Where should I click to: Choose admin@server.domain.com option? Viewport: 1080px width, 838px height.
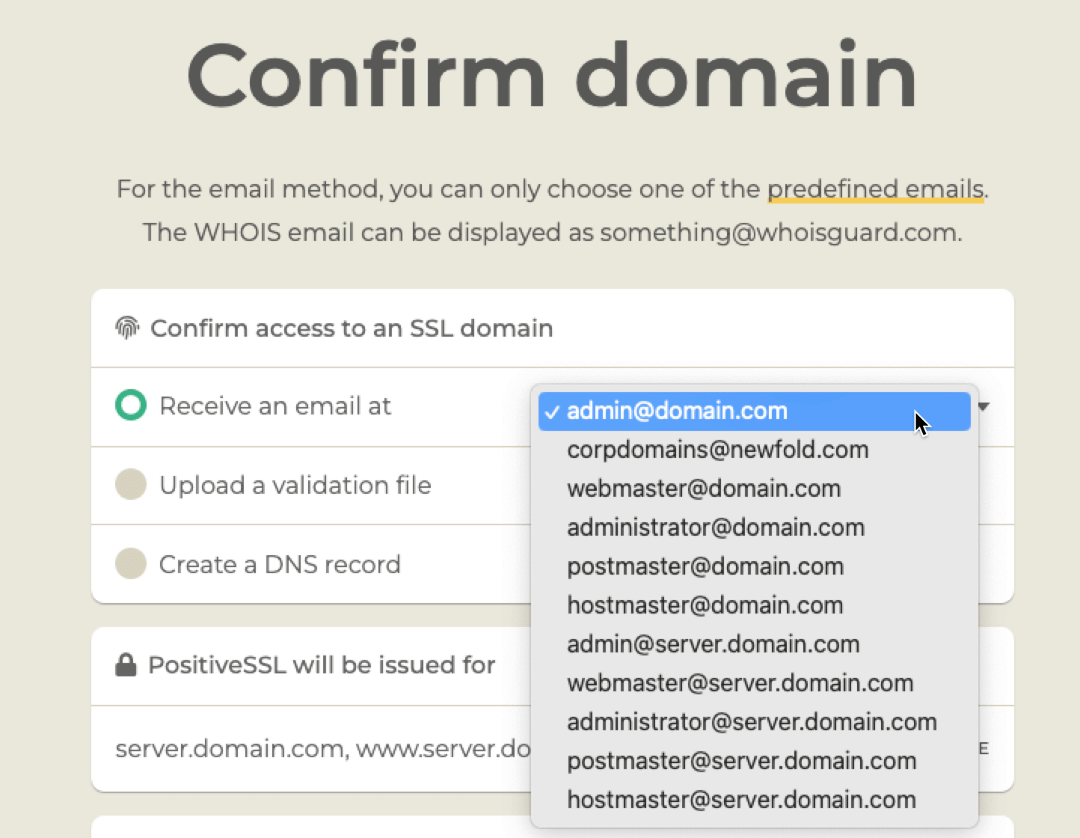(x=754, y=645)
